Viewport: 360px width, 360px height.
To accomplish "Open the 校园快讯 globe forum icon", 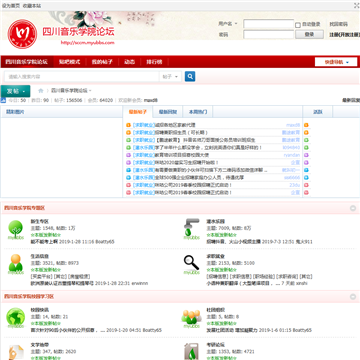I will pos(16,318).
